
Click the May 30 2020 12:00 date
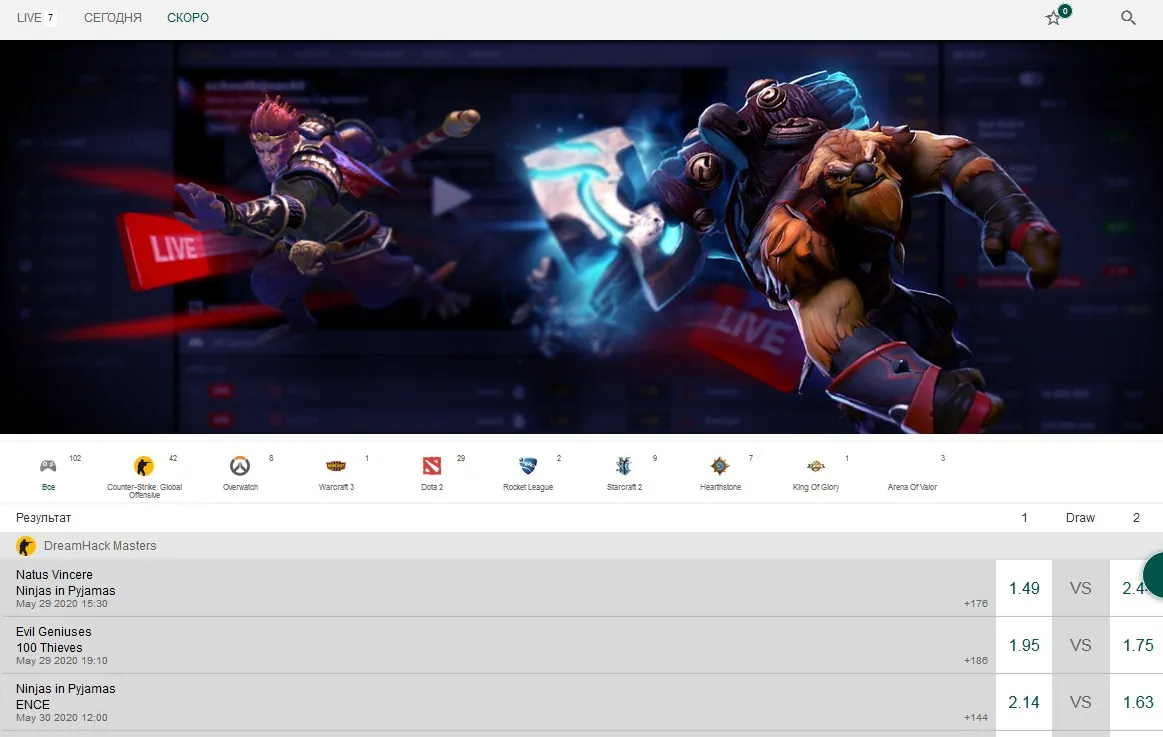tap(62, 718)
